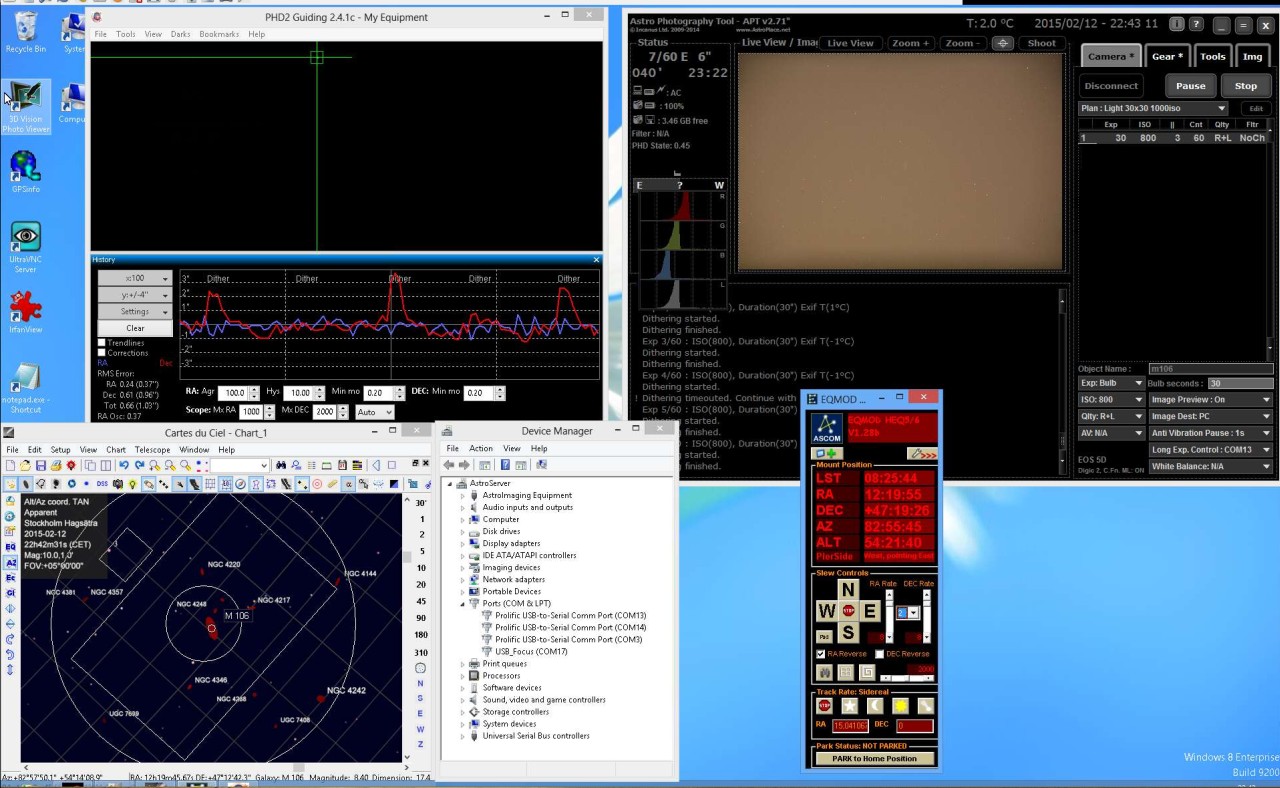This screenshot has height=788, width=1280.
Task: Select star sidereal tracking icon in EQMOD
Action: click(849, 705)
